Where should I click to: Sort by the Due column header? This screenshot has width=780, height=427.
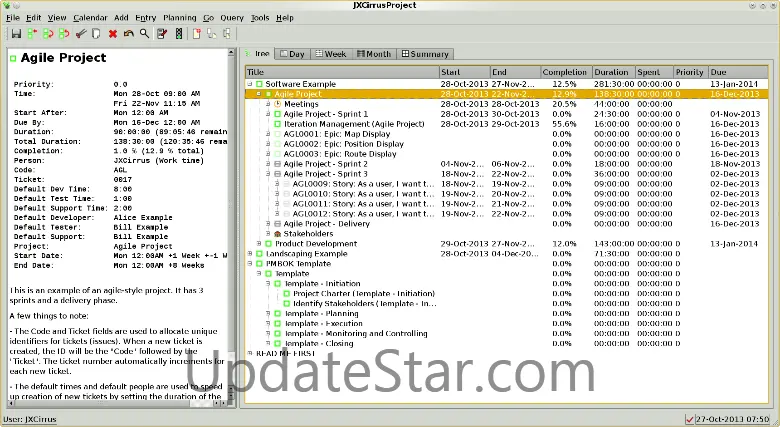tap(738, 72)
